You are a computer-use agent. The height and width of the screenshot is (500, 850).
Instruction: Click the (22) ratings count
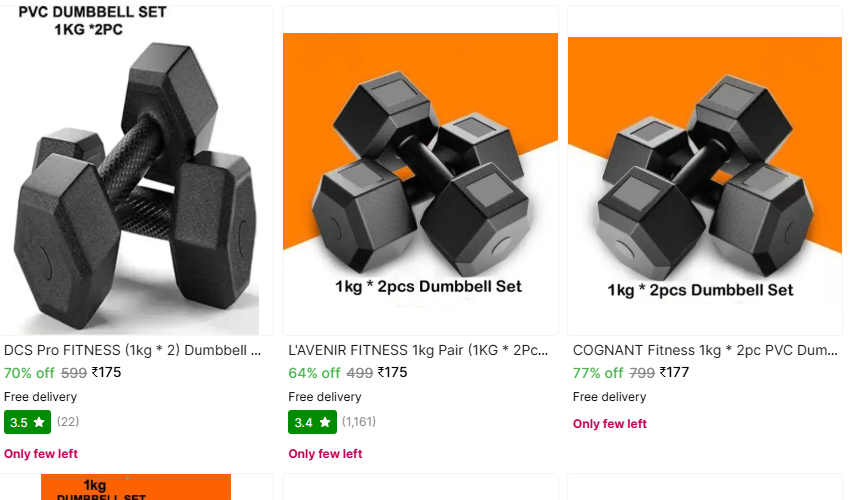click(68, 421)
